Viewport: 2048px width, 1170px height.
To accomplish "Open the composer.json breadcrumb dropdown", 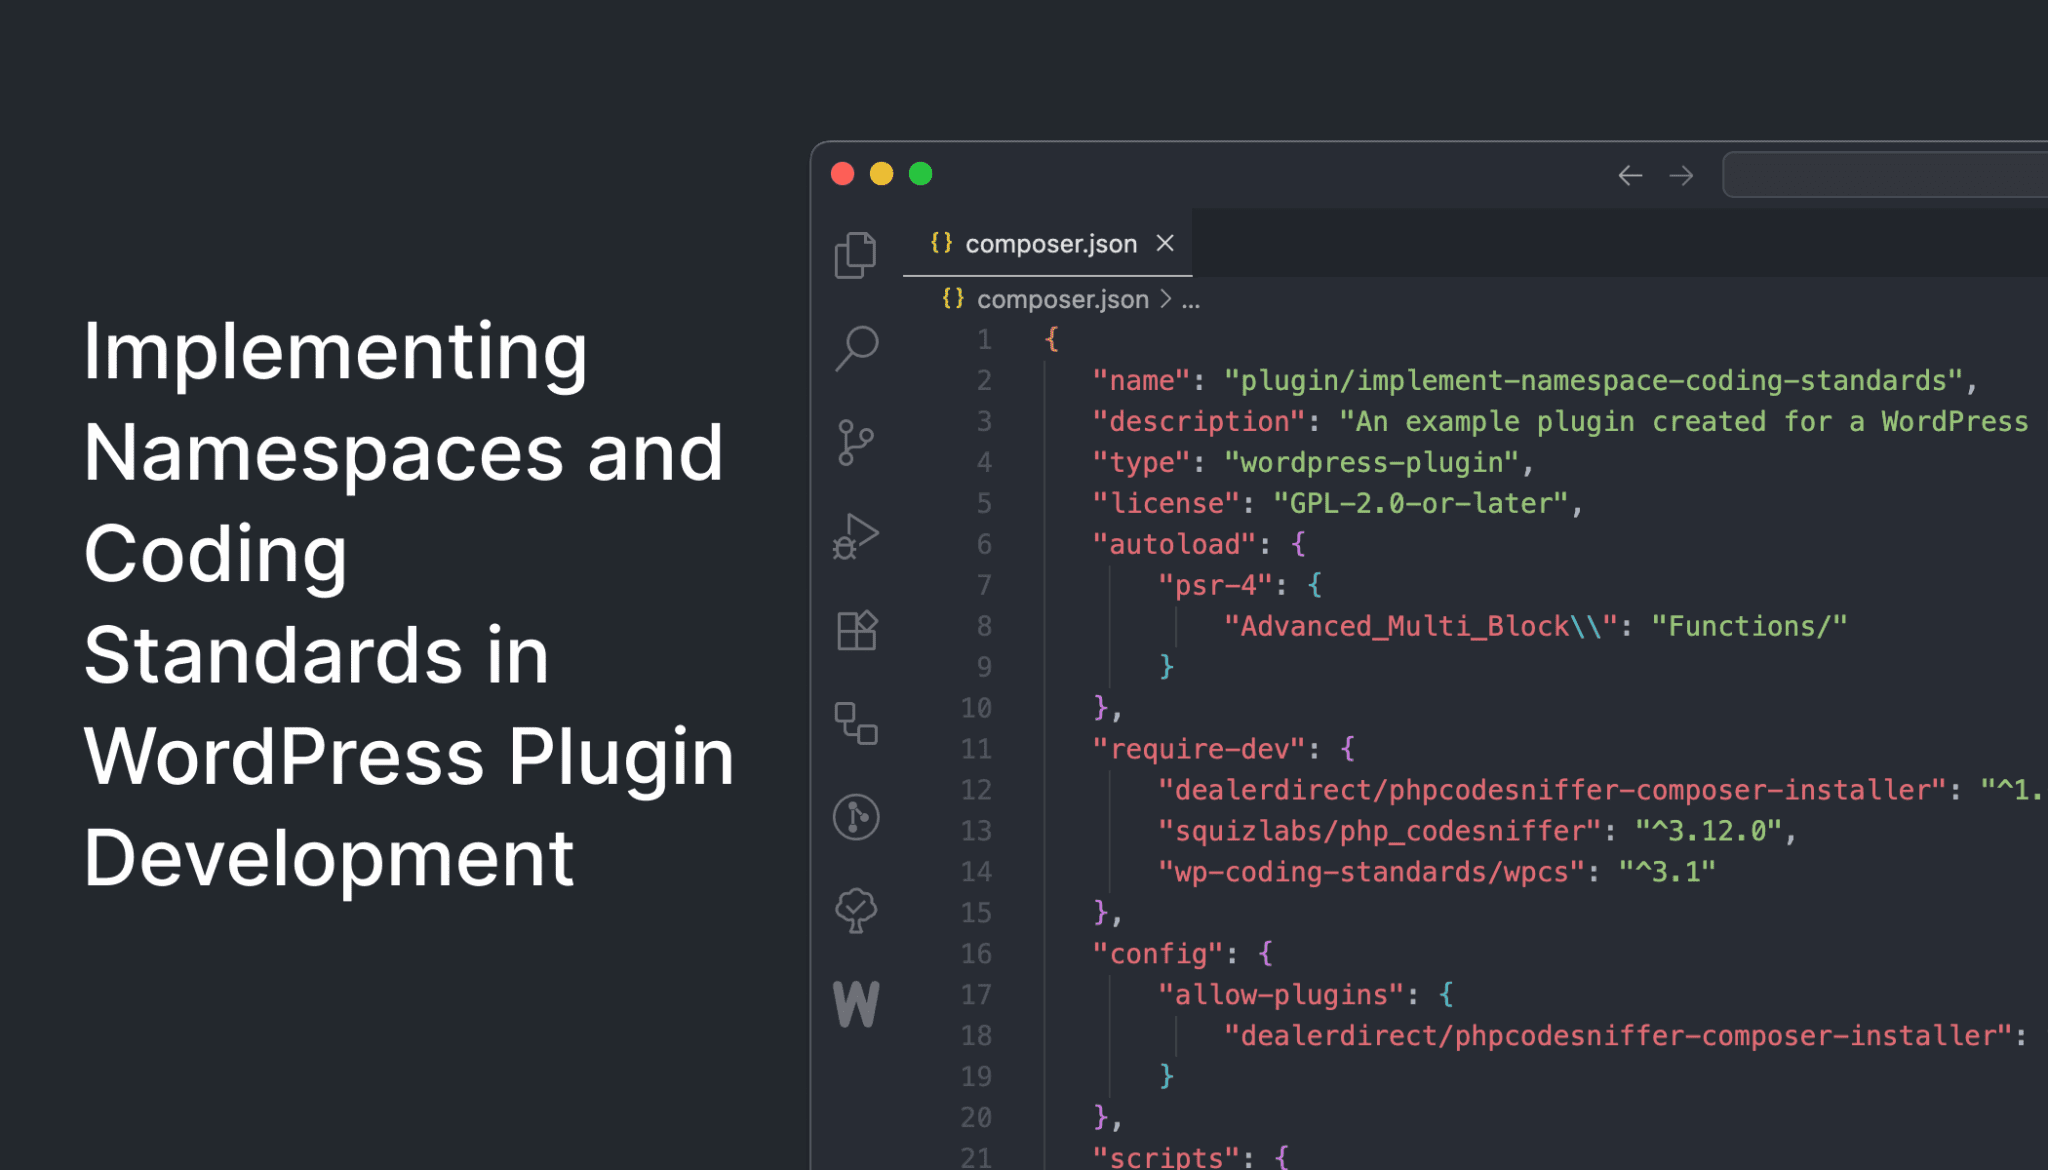I will (1062, 299).
